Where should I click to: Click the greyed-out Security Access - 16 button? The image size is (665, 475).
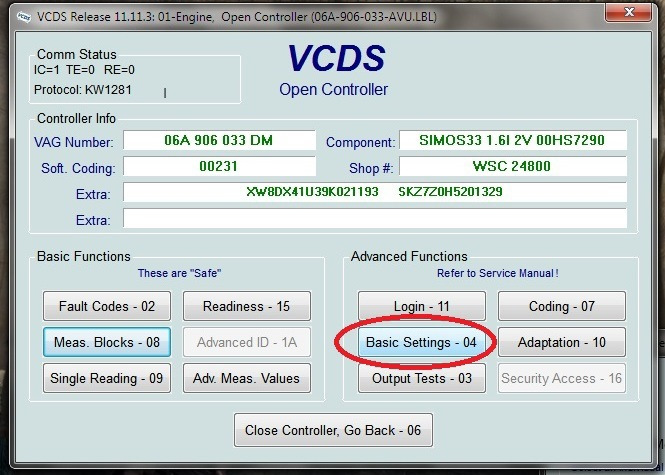point(562,378)
